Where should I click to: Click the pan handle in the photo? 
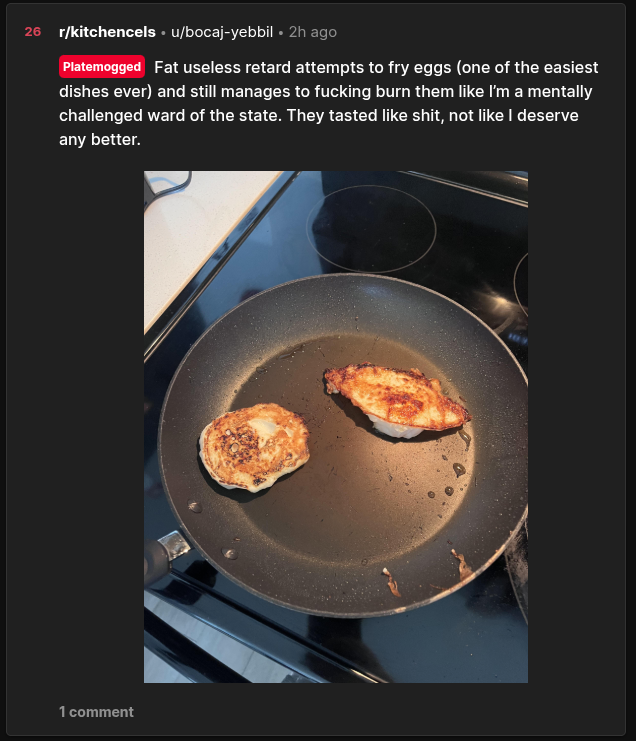164,555
